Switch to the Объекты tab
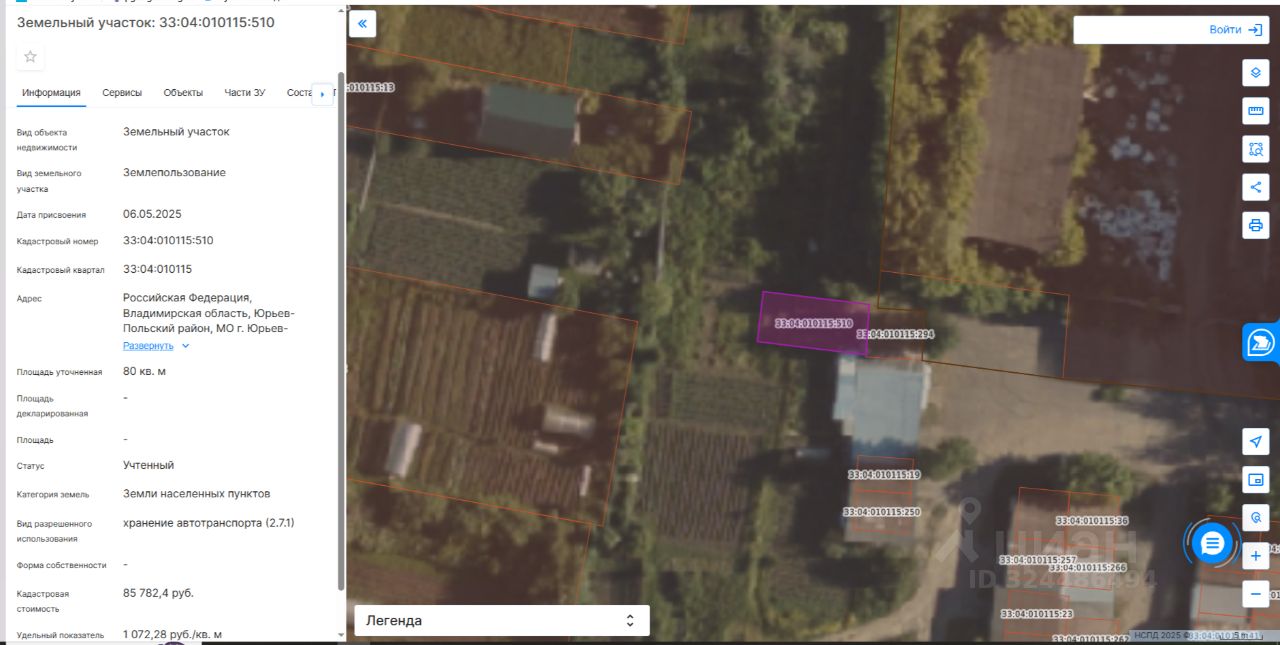Image resolution: width=1280 pixels, height=645 pixels. pos(183,93)
